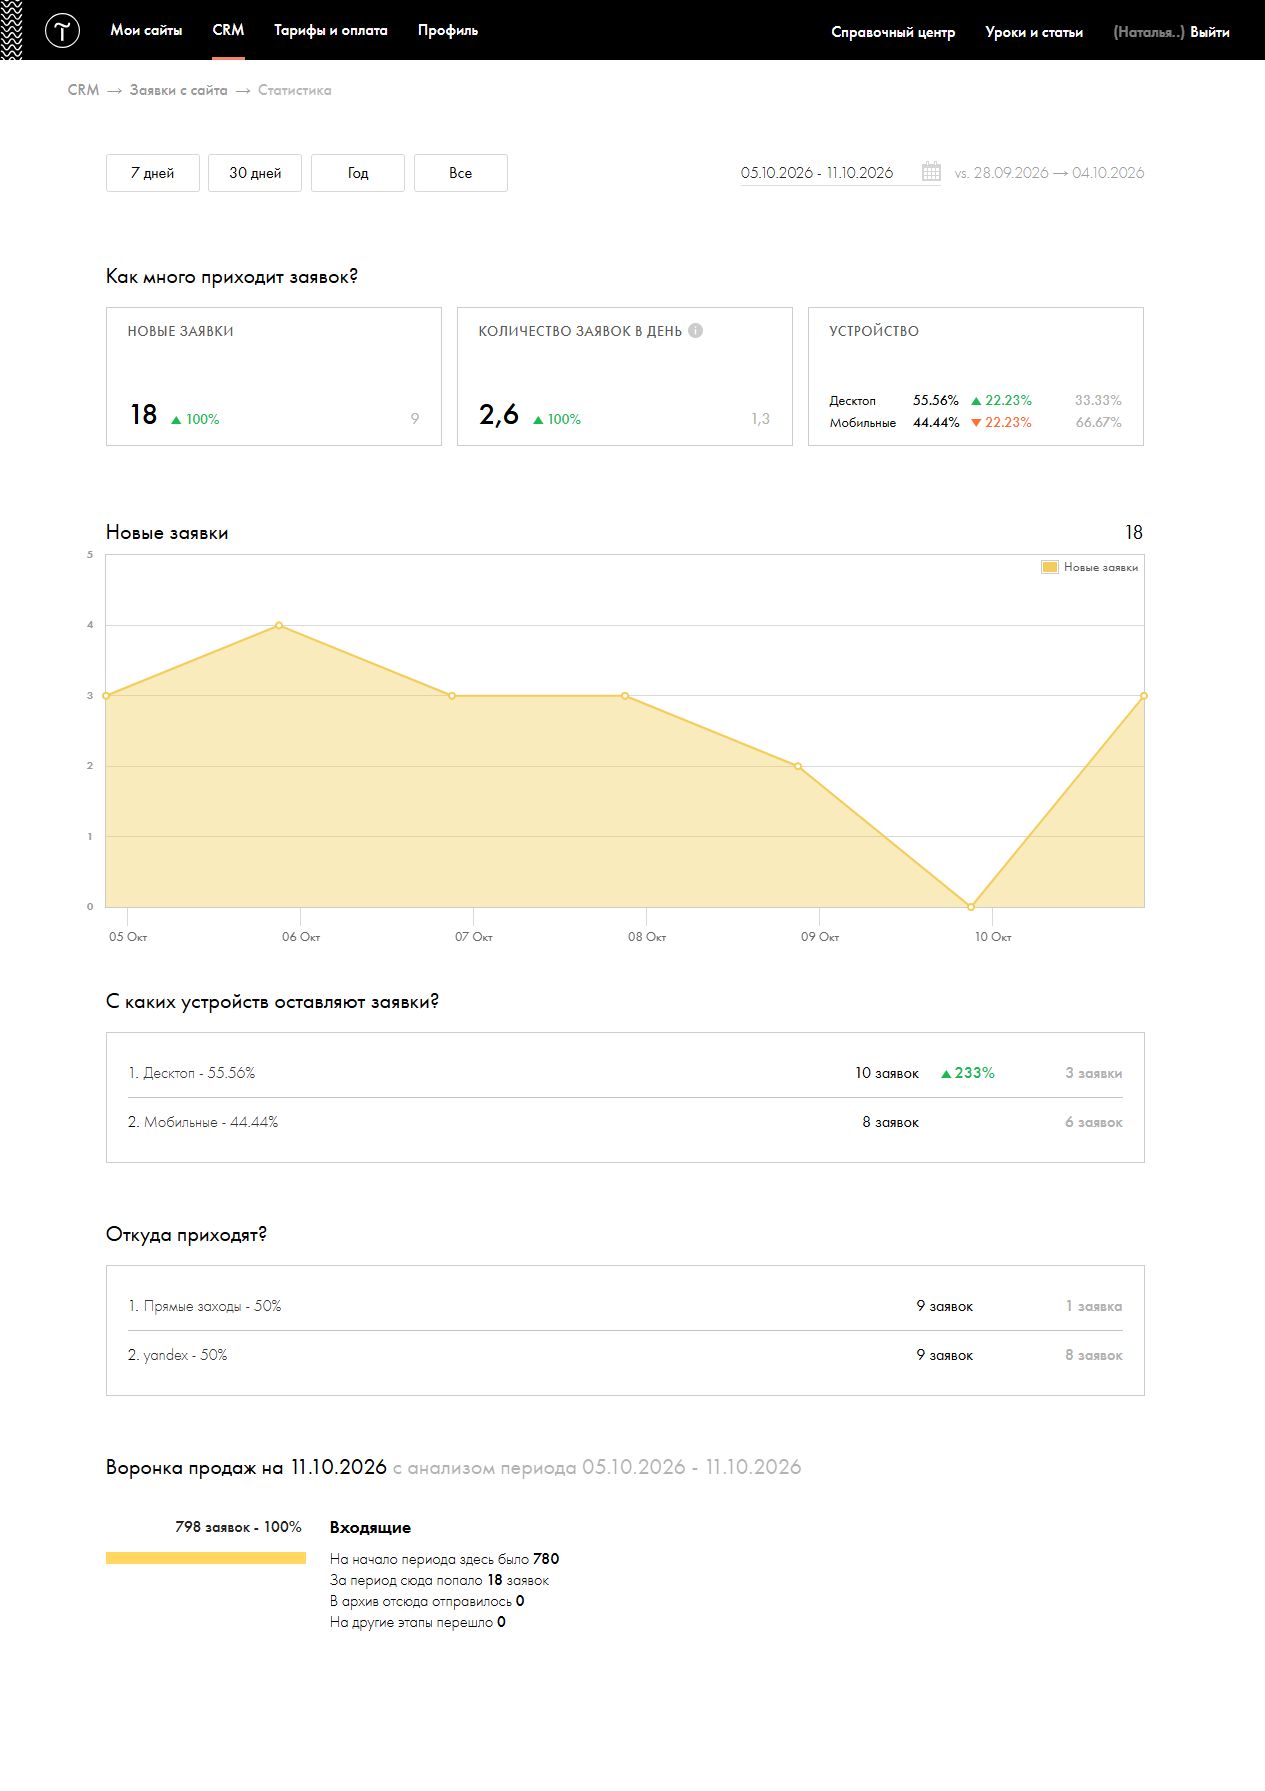This screenshot has width=1265, height=1791.
Task: Open the calendar date picker icon
Action: pos(931,172)
